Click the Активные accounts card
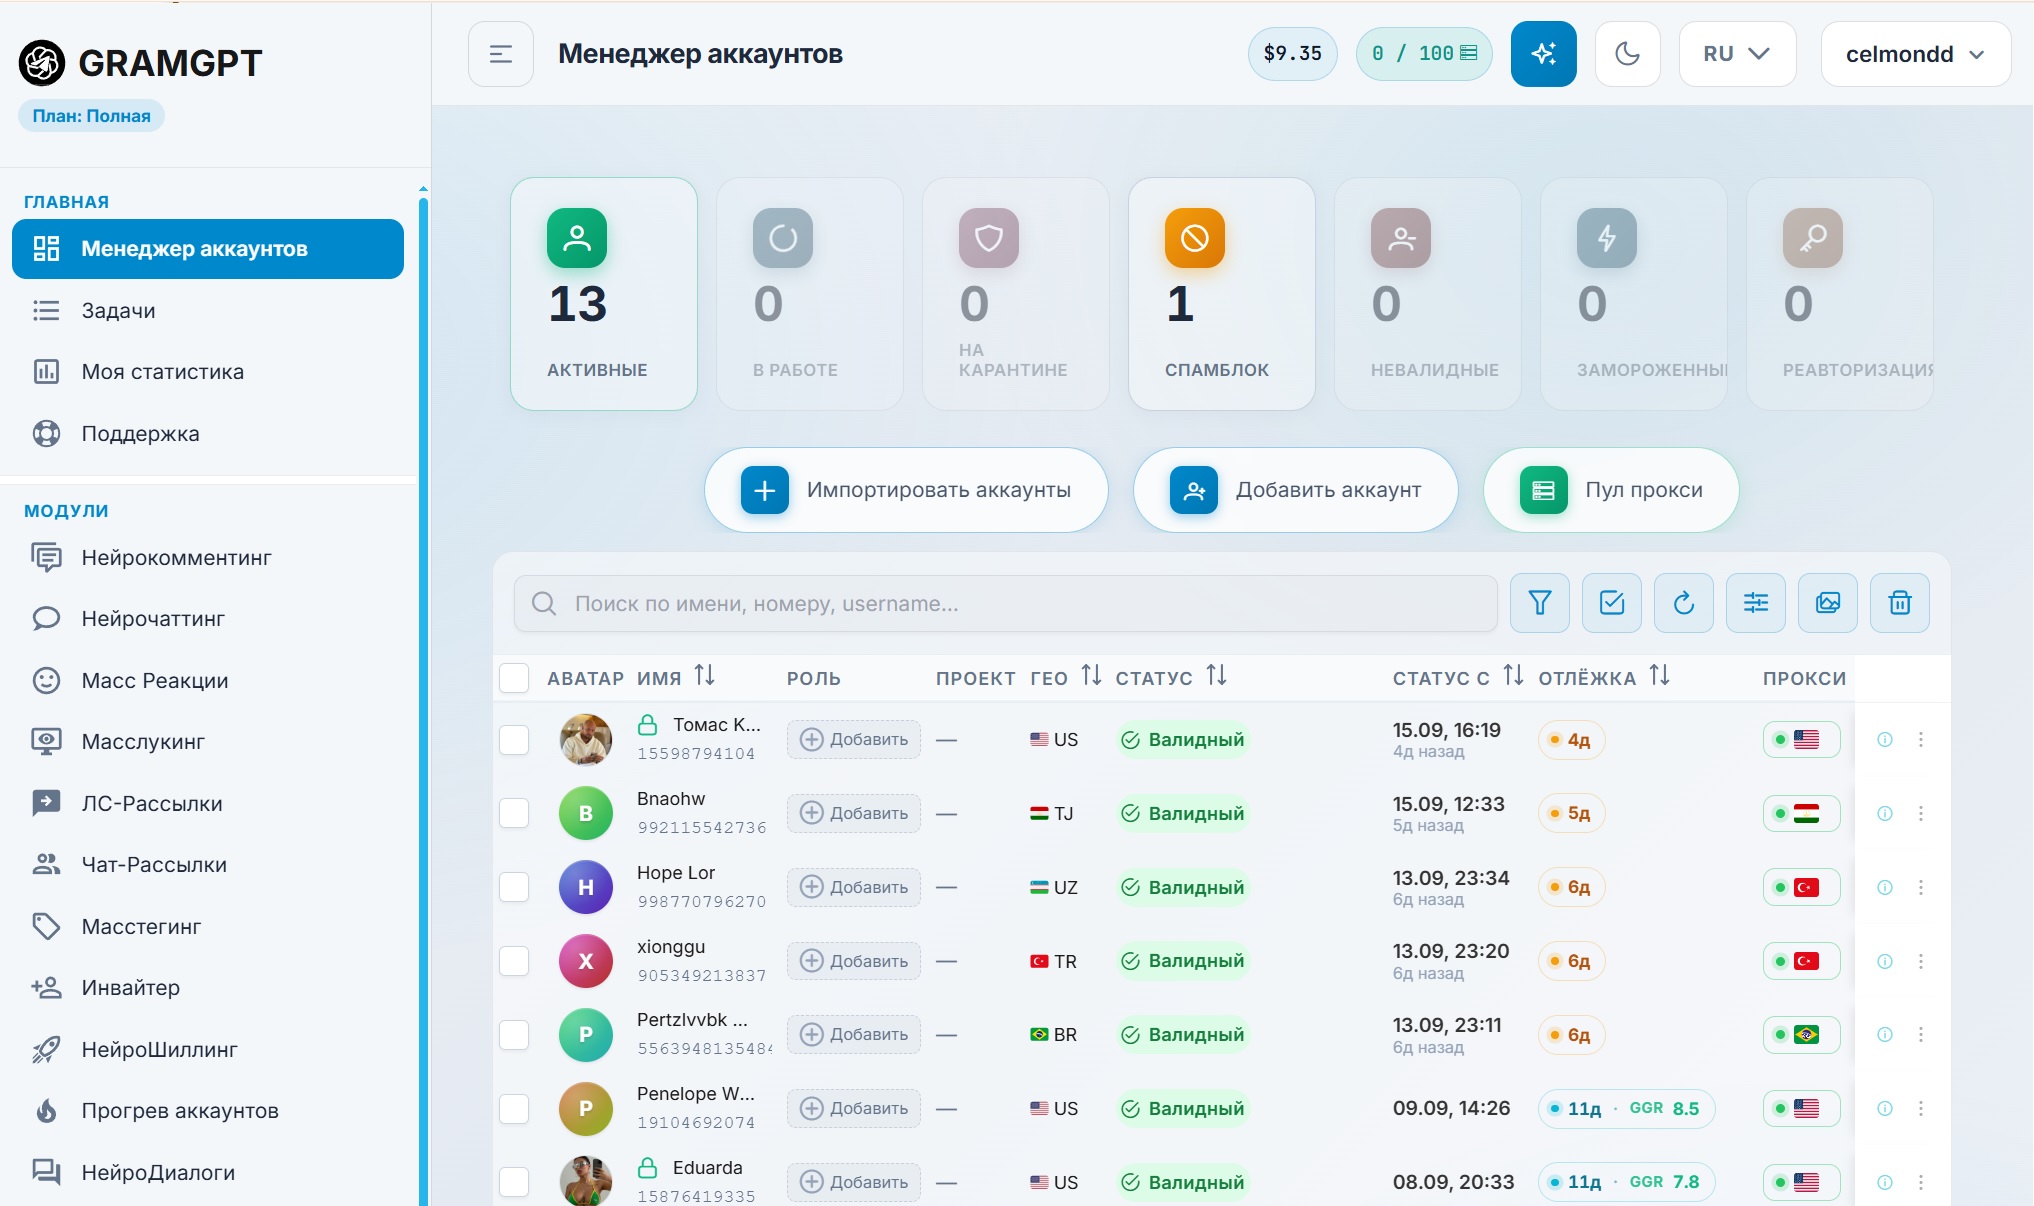Viewport: 2034px width, 1206px height. click(x=604, y=294)
